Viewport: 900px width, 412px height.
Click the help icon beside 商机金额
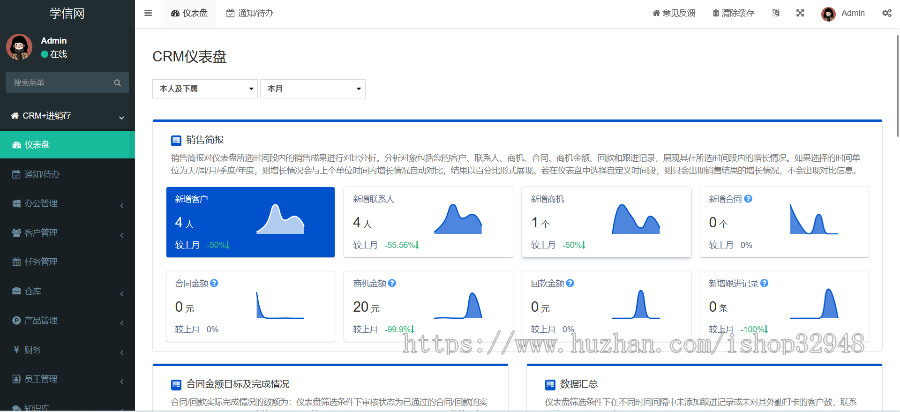pos(392,283)
